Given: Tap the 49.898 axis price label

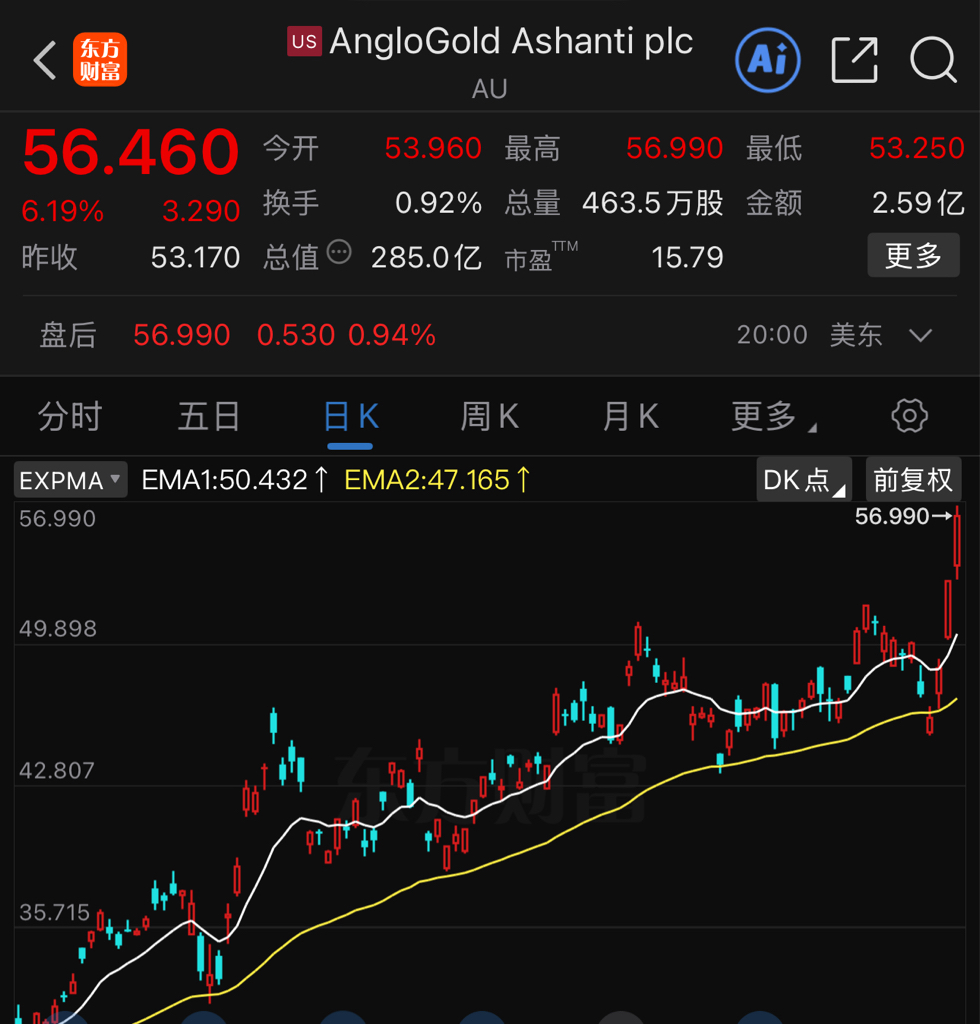Looking at the screenshot, I should [58, 629].
